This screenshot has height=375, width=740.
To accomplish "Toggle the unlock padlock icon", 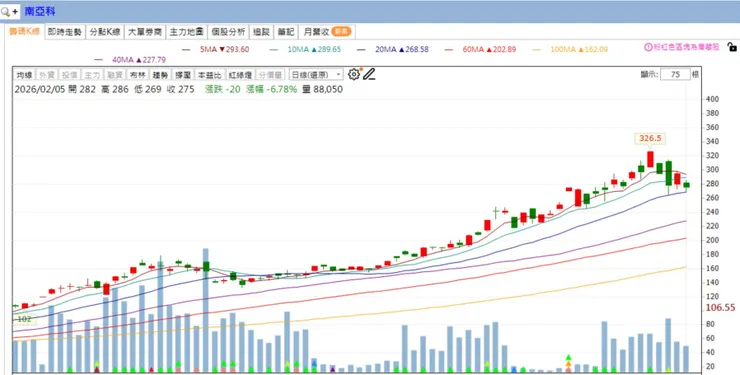I will pyautogui.click(x=732, y=47).
